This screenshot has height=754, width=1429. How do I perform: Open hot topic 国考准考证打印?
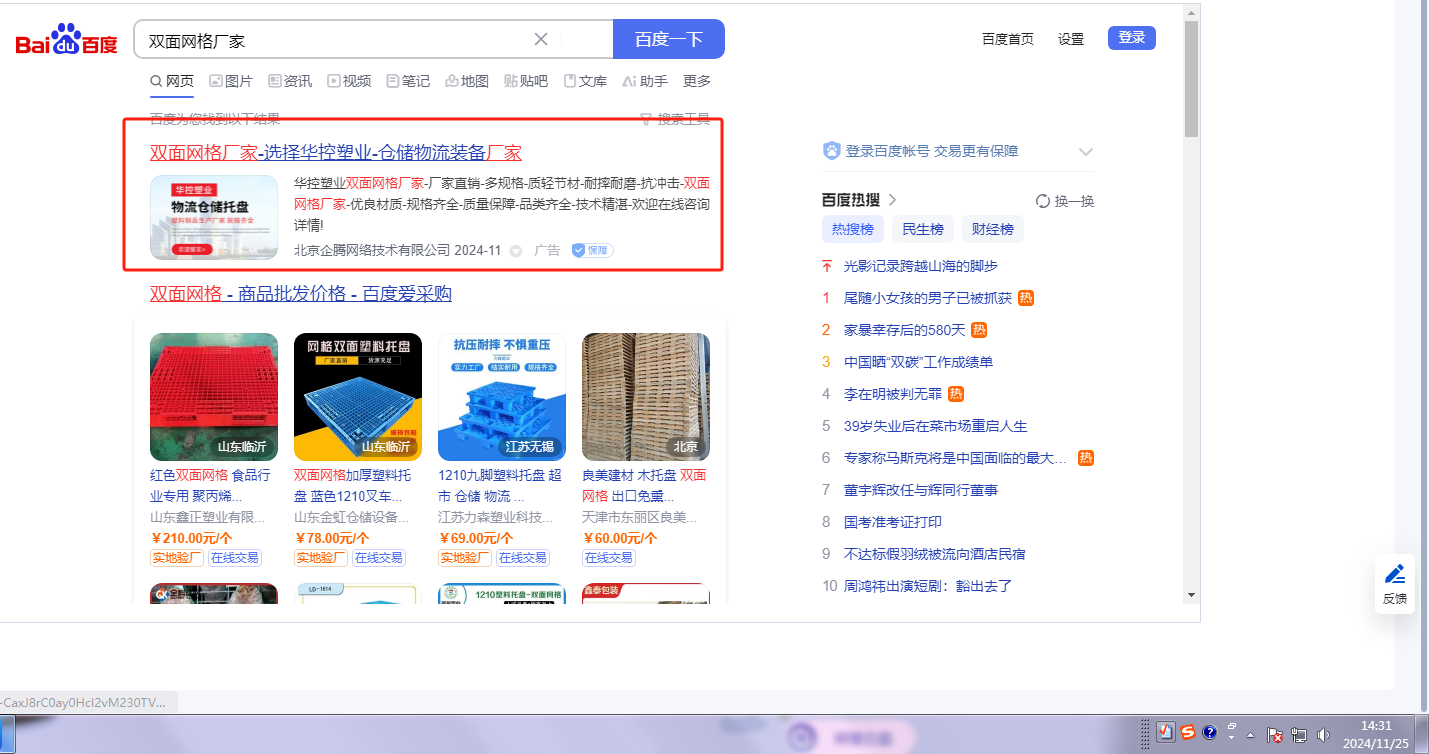click(x=893, y=522)
